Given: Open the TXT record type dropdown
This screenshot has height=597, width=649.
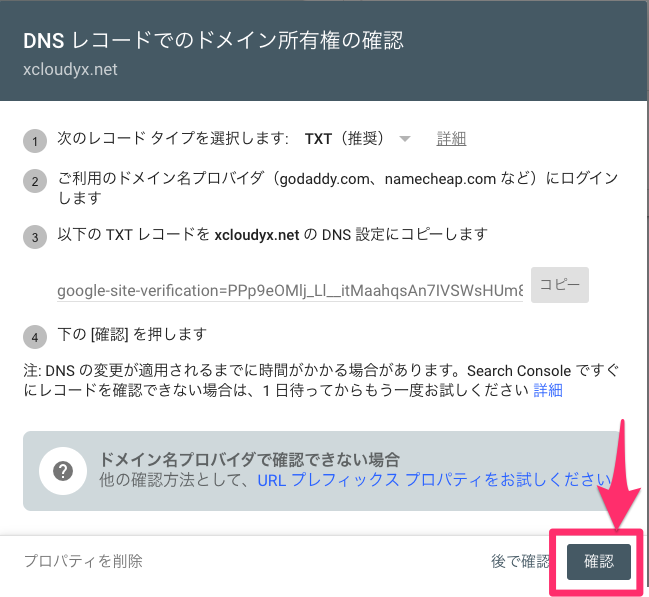Looking at the screenshot, I should click(x=358, y=138).
